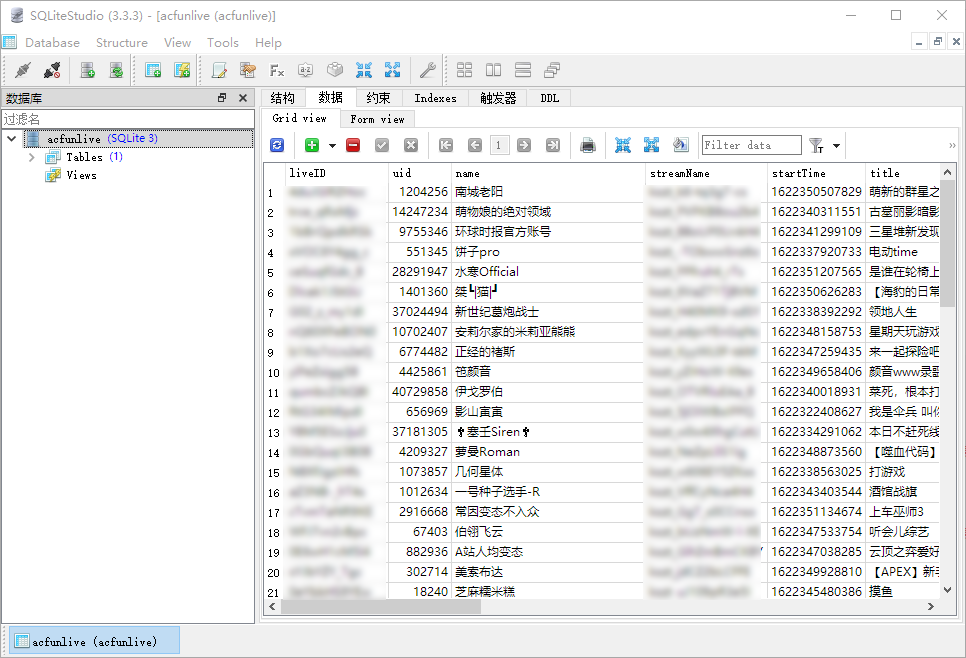Switch to the 触发器 tab

click(x=498, y=98)
